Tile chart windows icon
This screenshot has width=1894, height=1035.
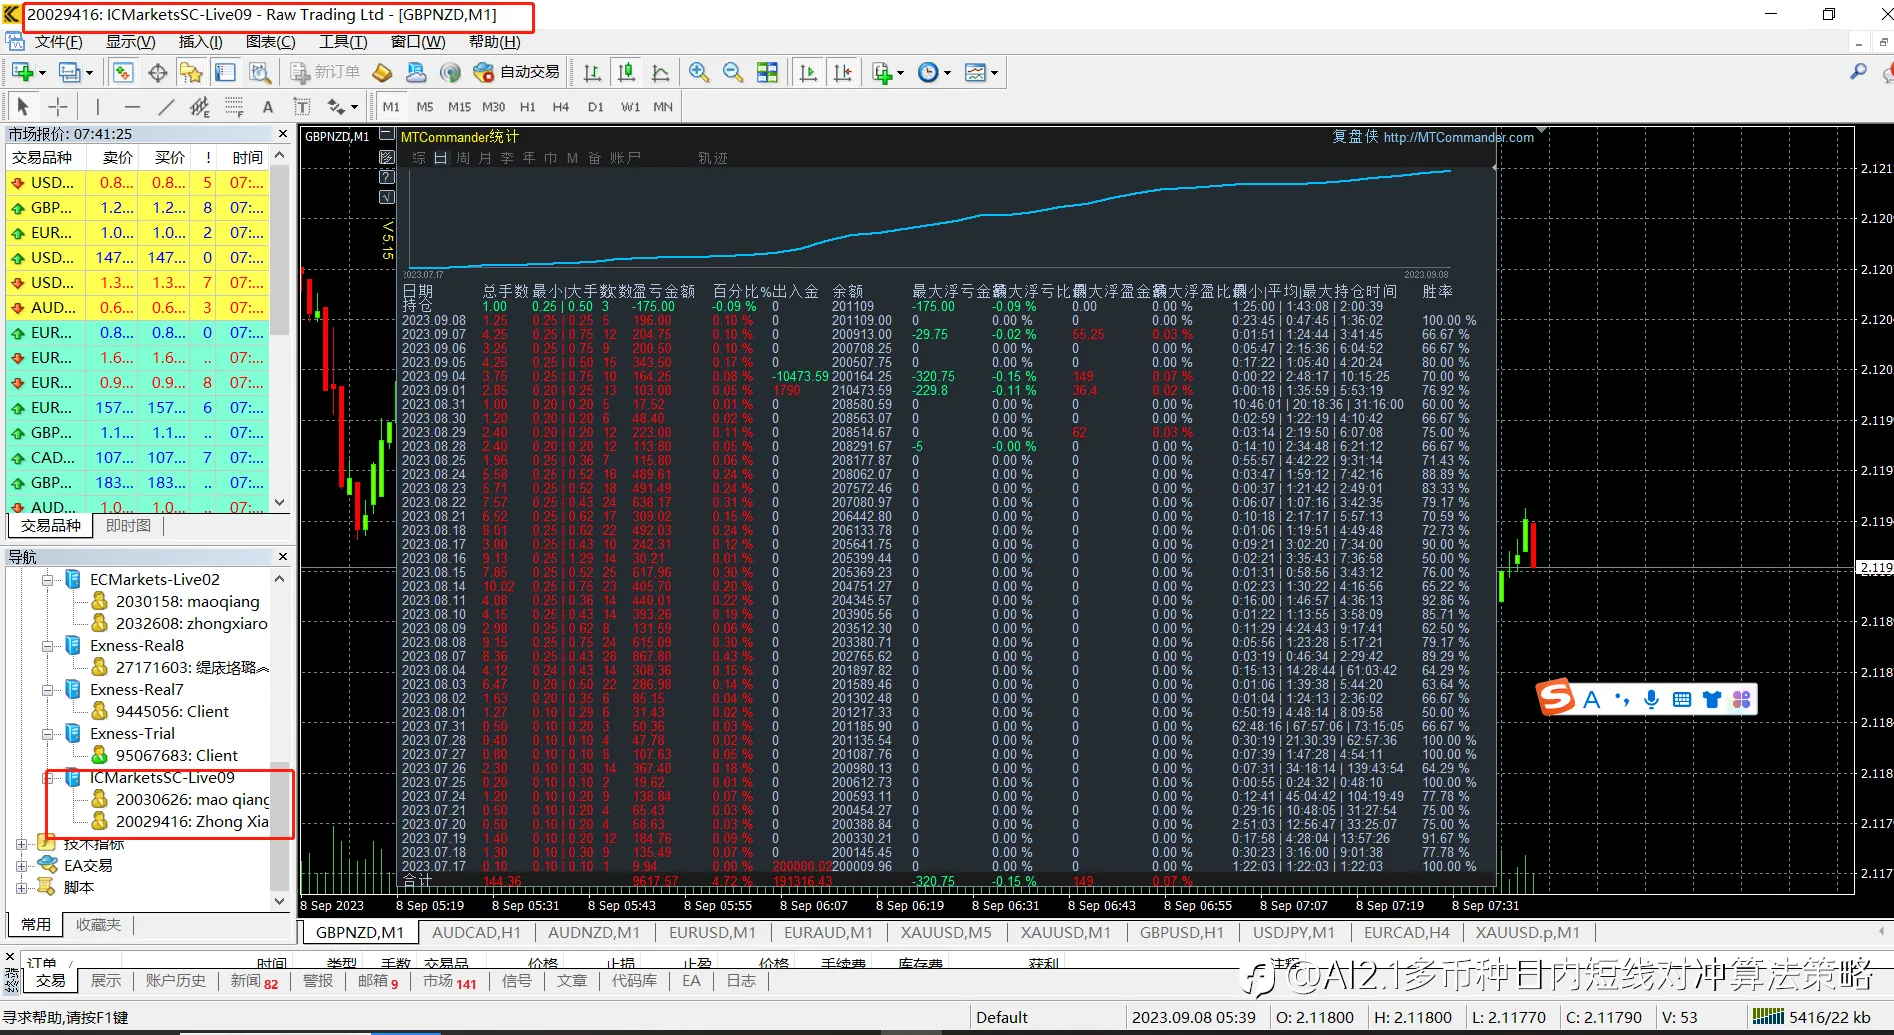coord(767,72)
